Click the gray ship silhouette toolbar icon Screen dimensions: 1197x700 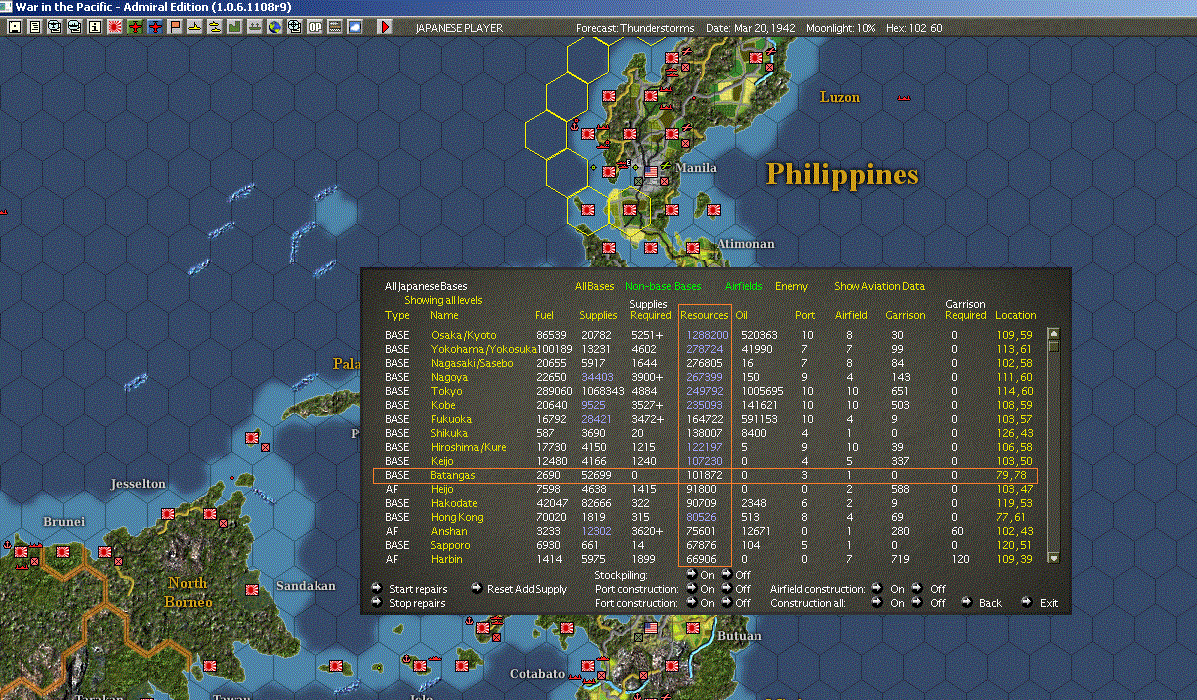254,27
